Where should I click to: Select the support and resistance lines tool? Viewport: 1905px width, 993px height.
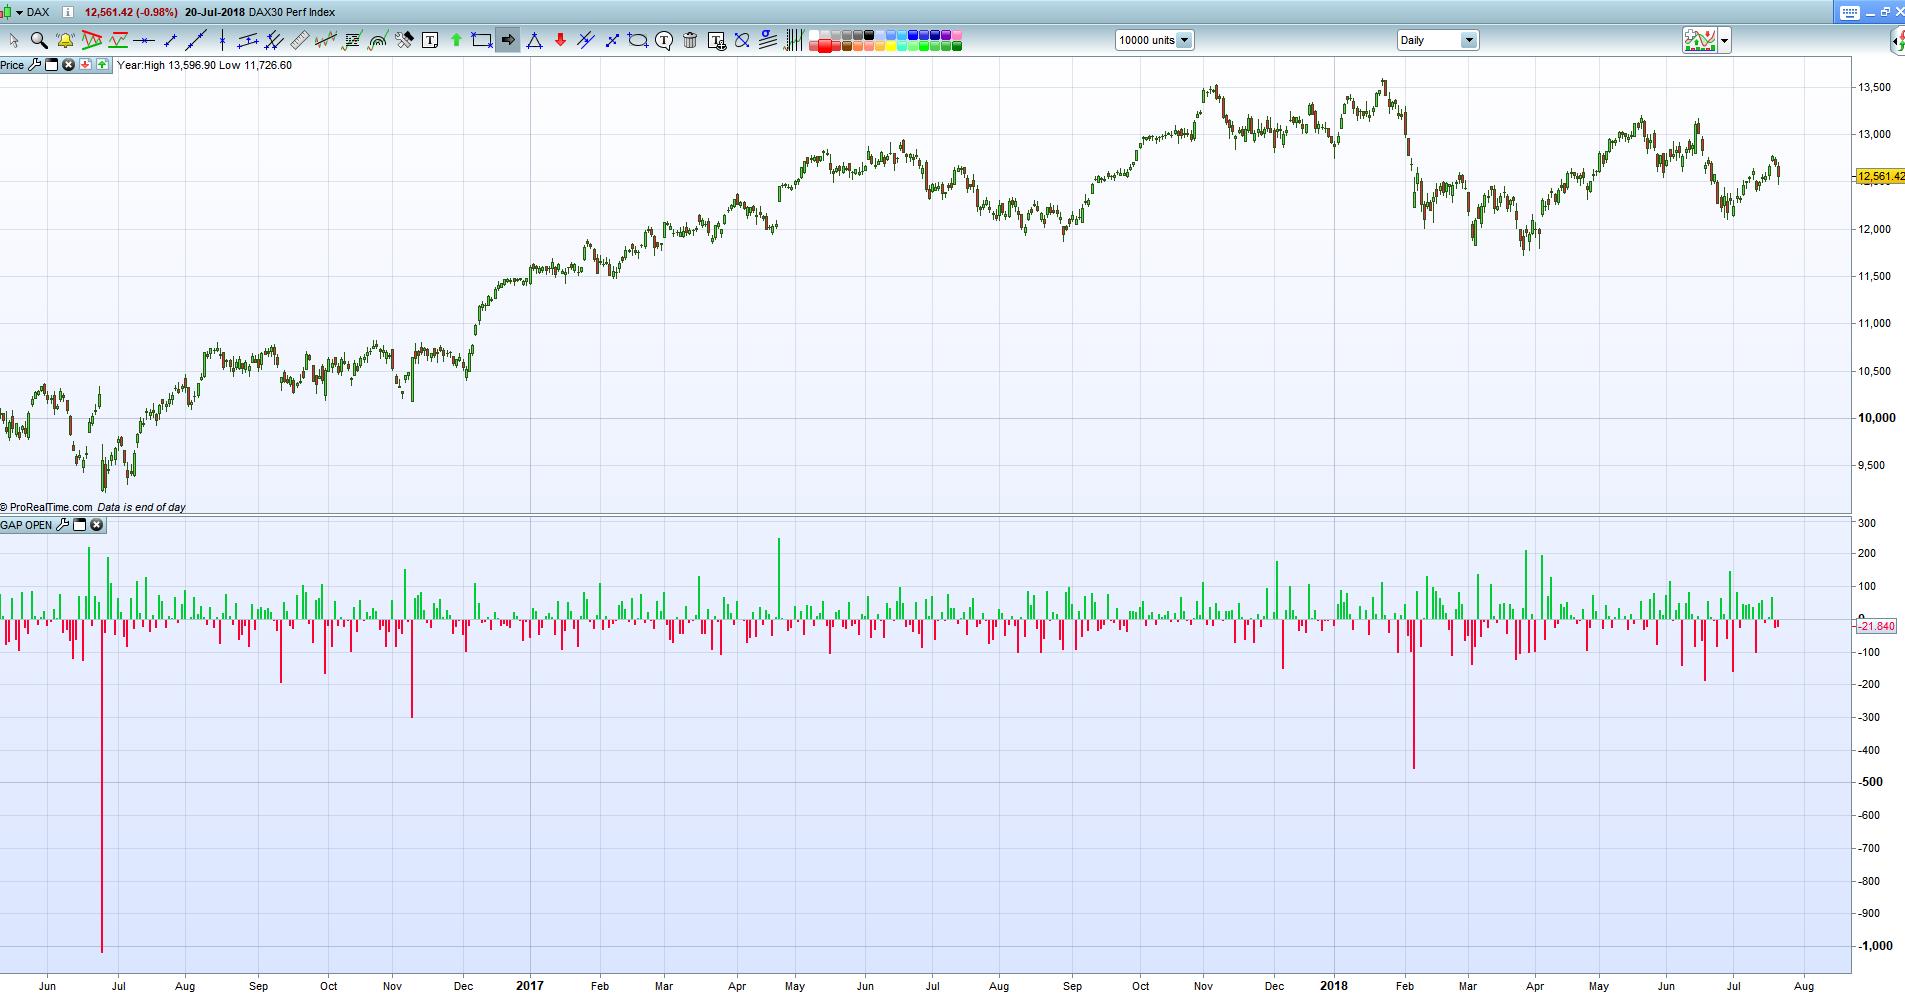(118, 41)
